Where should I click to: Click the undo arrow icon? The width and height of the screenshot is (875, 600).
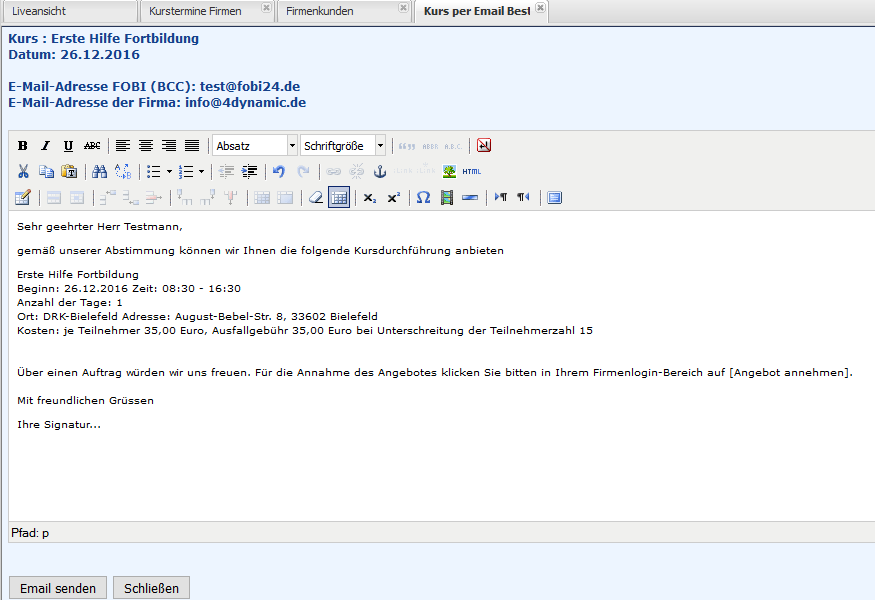[279, 172]
